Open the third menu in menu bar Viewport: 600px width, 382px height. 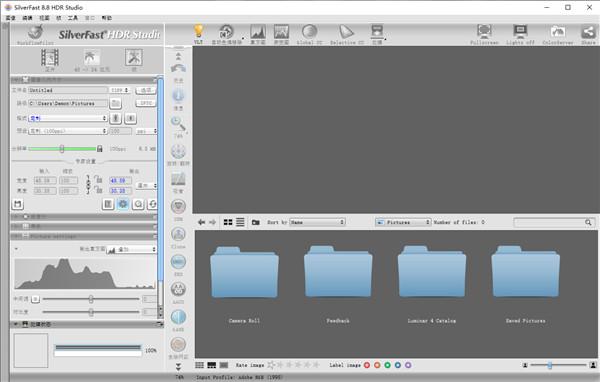(x=44, y=18)
